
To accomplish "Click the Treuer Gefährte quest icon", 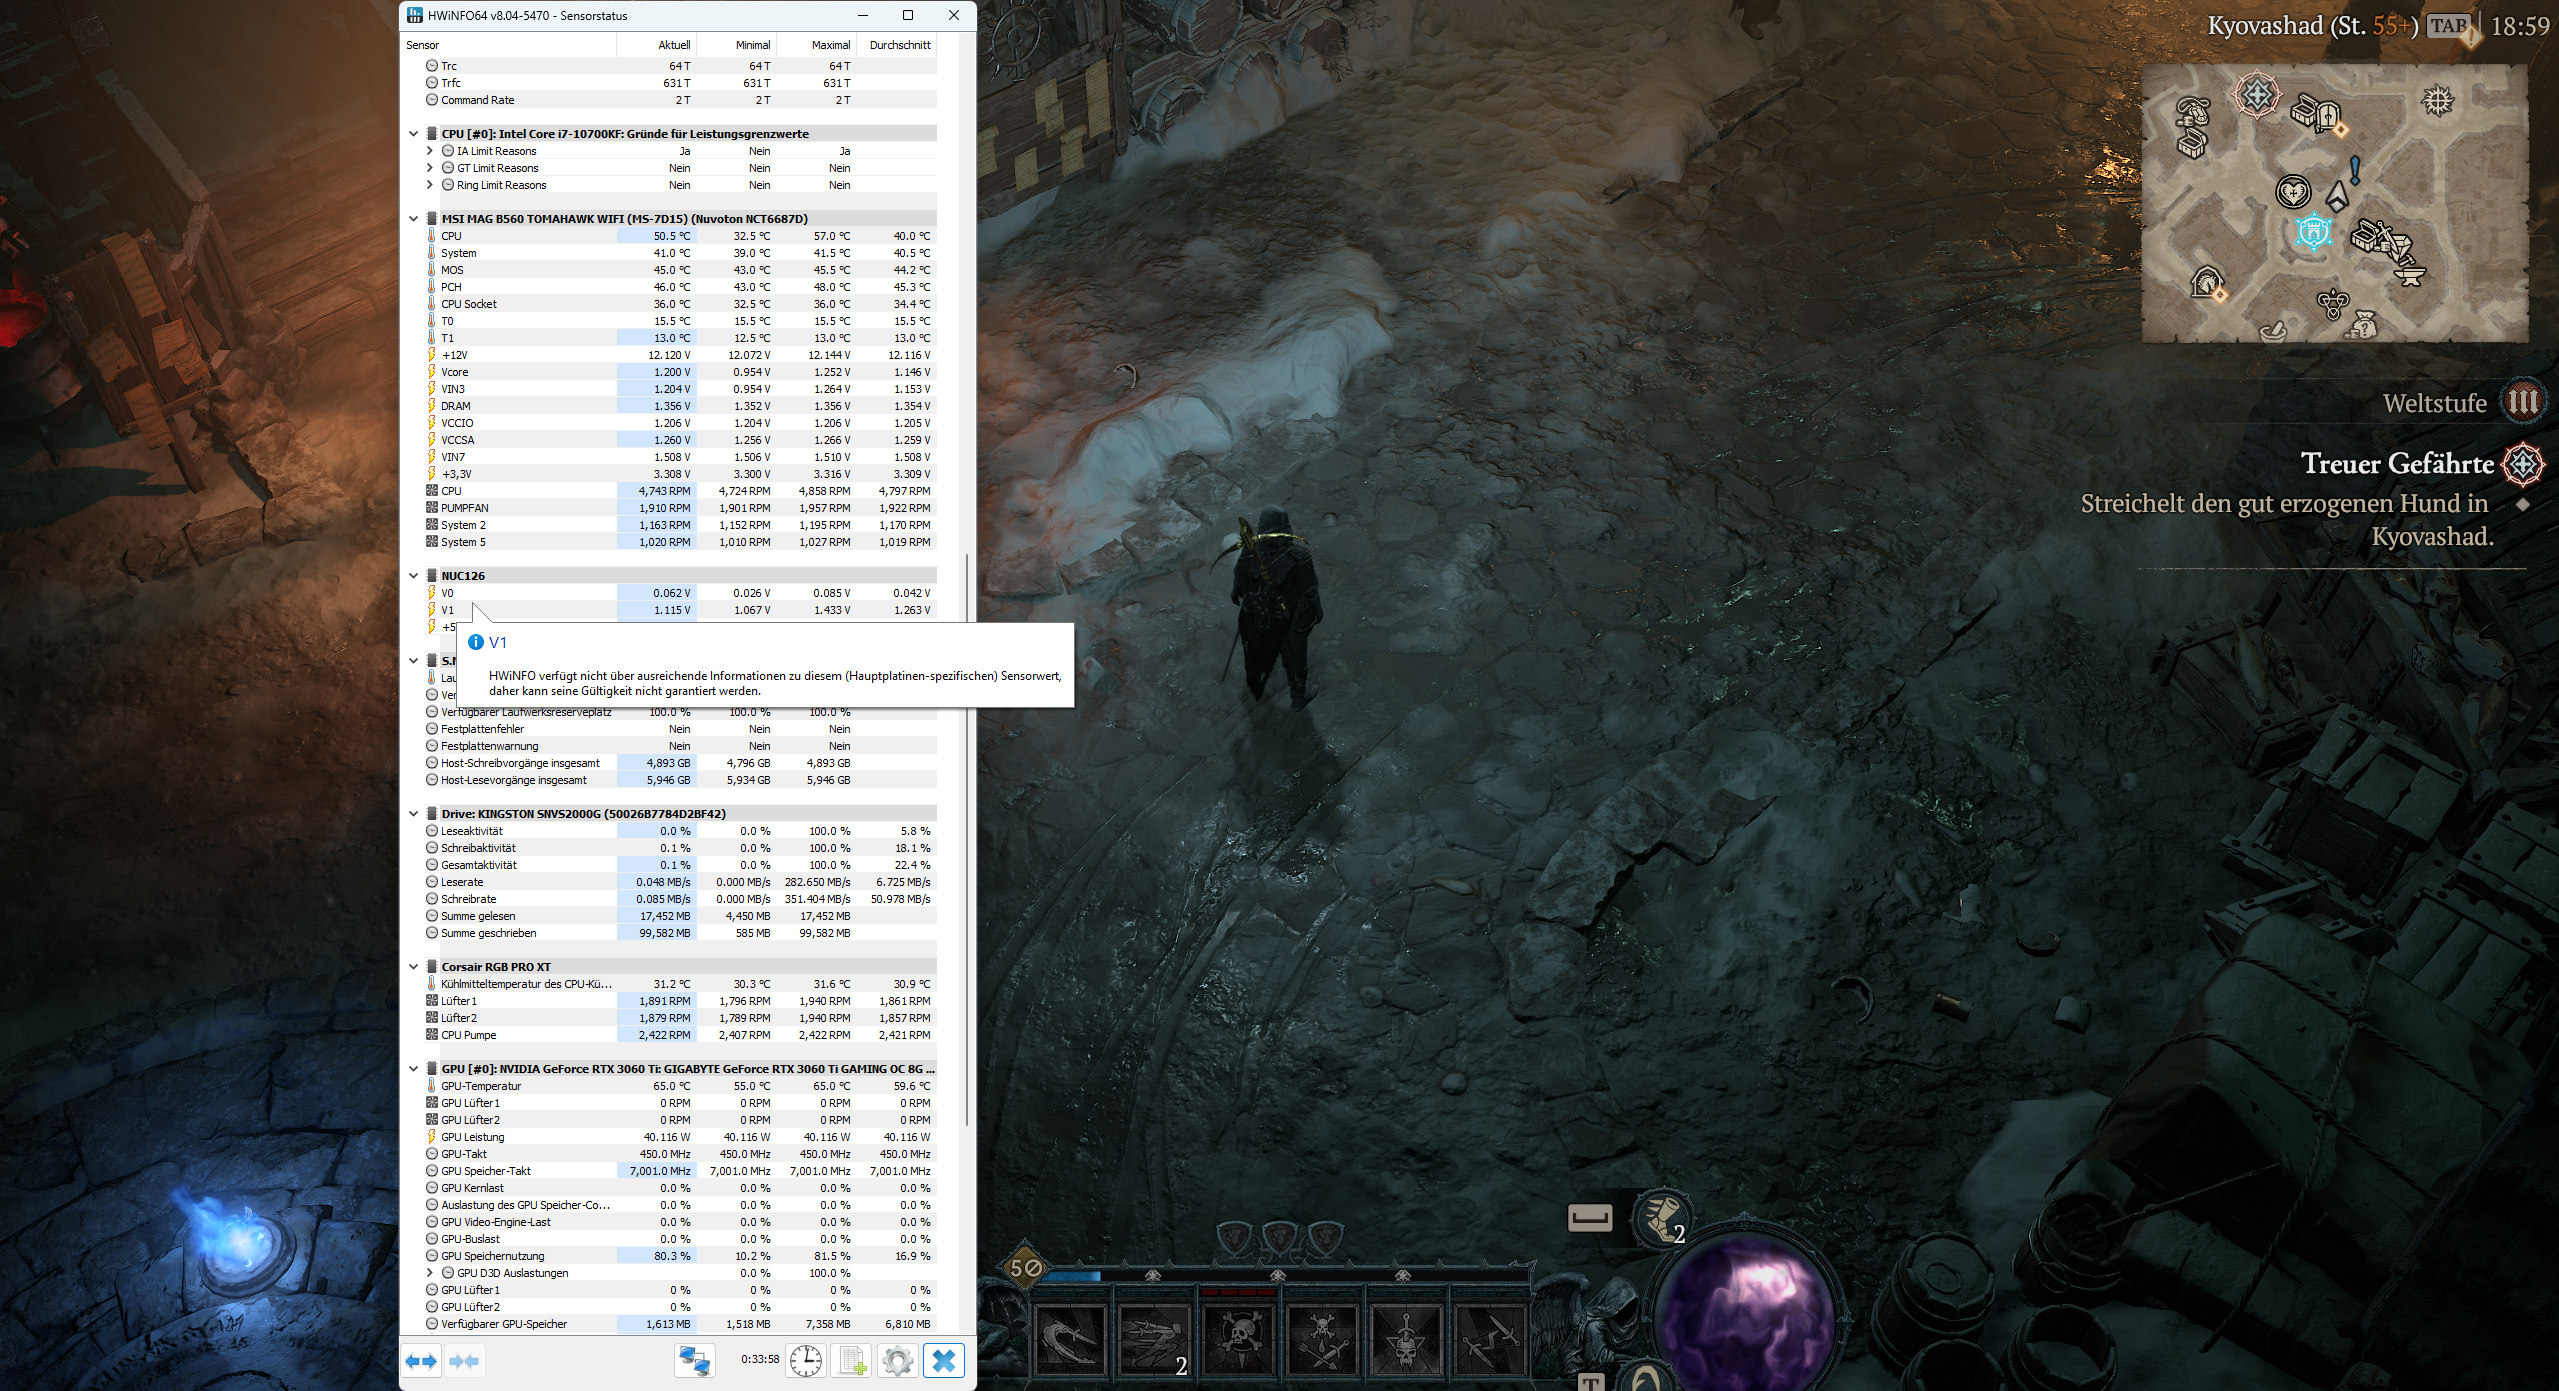I will (2523, 464).
